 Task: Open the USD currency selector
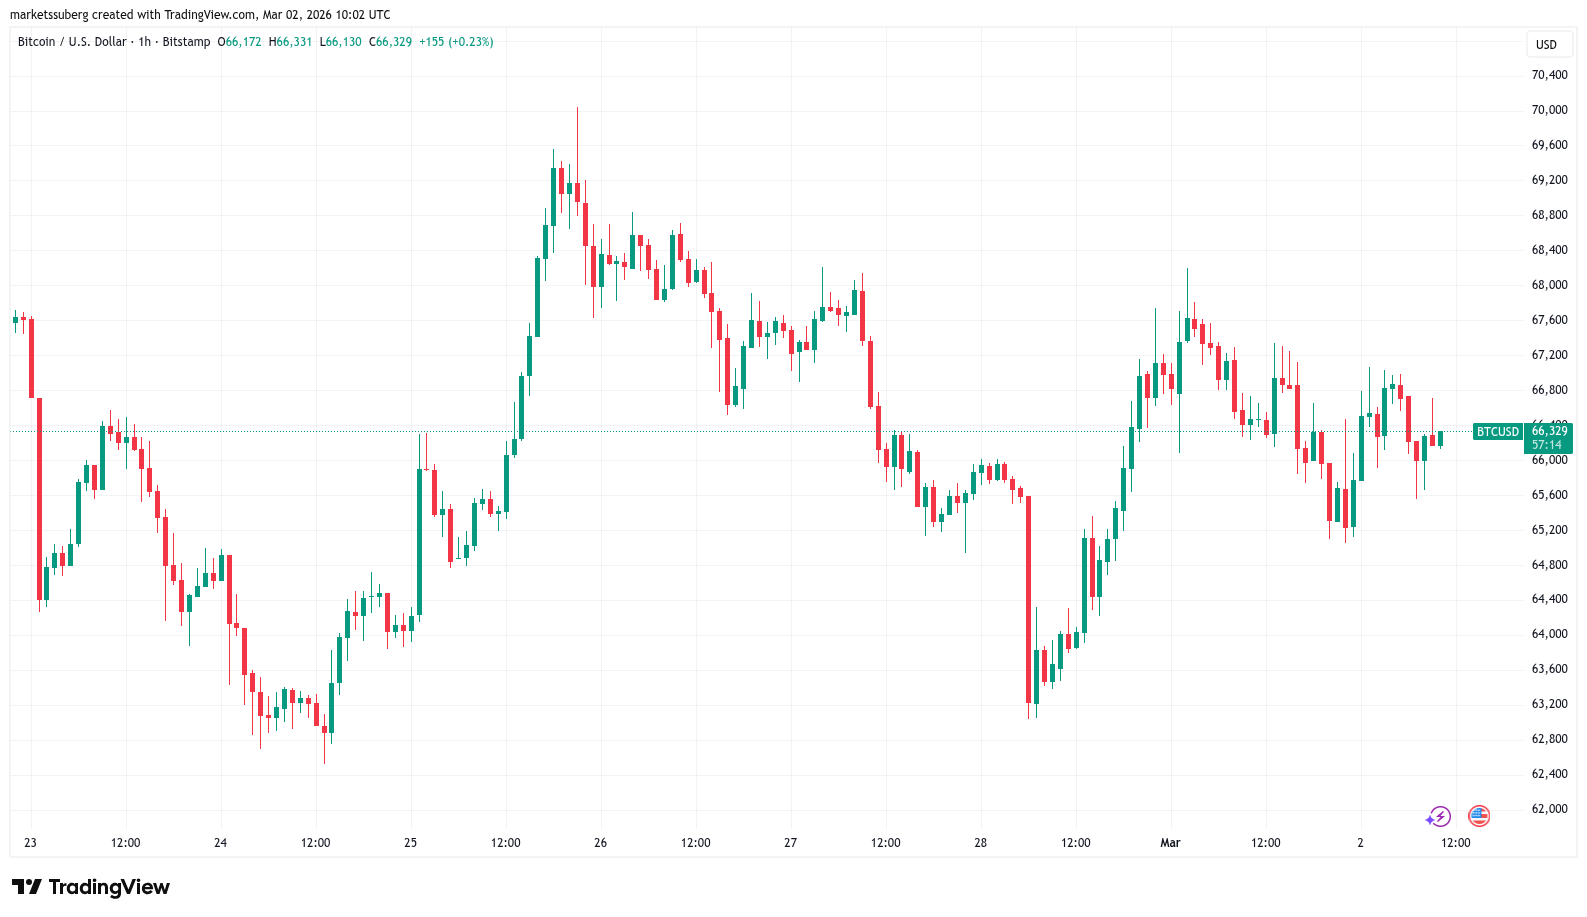pos(1546,44)
